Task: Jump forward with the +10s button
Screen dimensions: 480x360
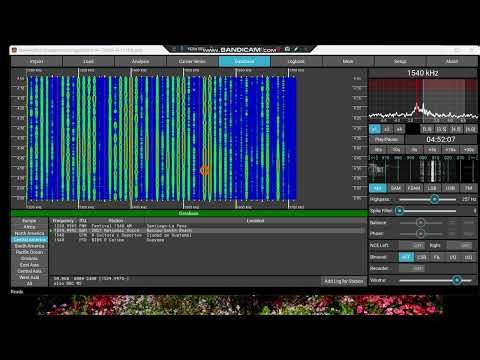Action: (x=451, y=150)
